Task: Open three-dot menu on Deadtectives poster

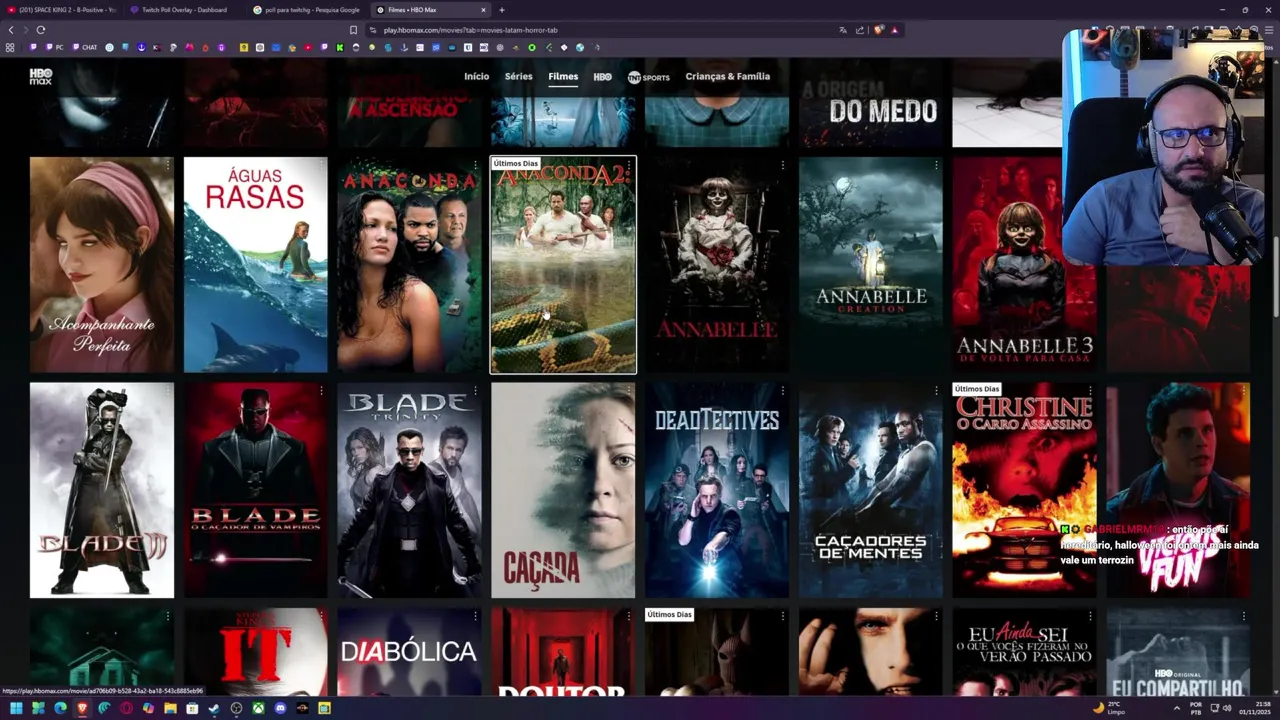Action: coord(782,391)
